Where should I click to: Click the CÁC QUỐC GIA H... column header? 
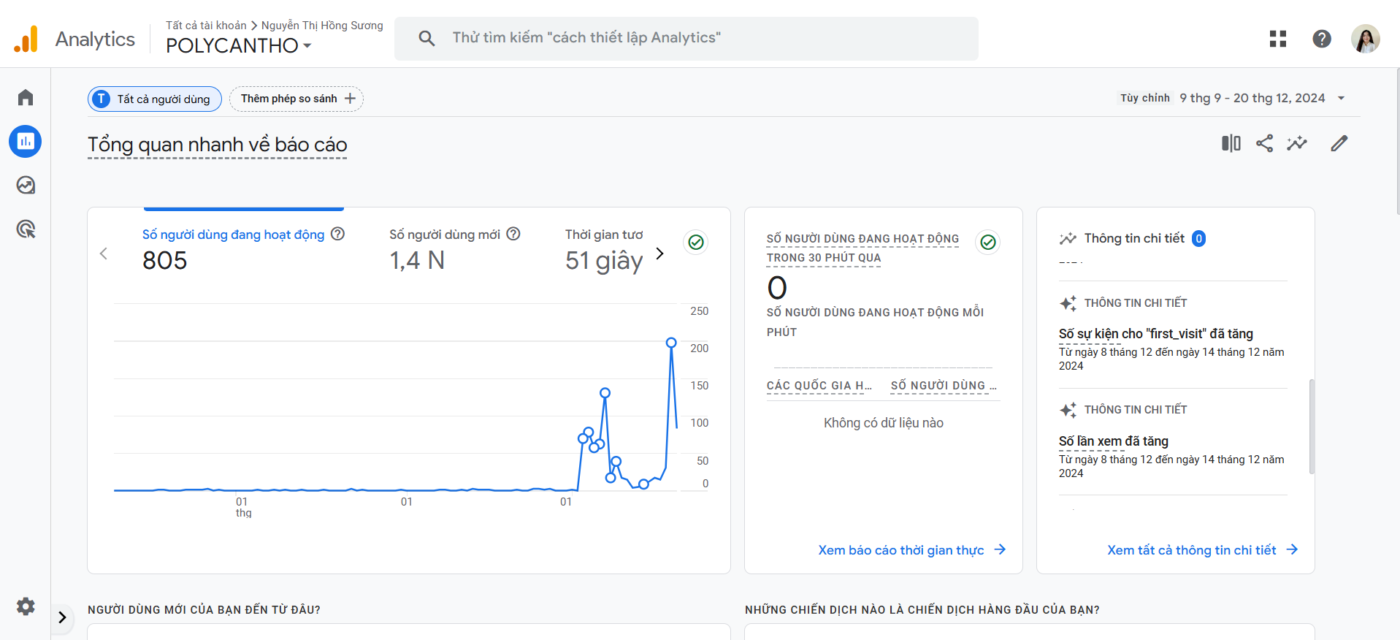pos(820,386)
